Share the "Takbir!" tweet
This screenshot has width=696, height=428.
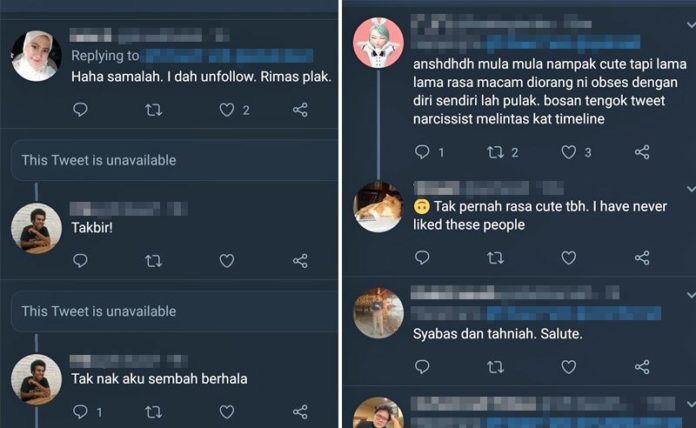click(x=301, y=261)
